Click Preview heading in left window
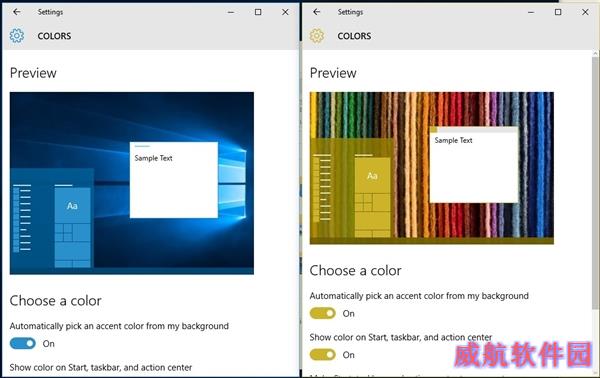This screenshot has width=600, height=378. (33, 73)
